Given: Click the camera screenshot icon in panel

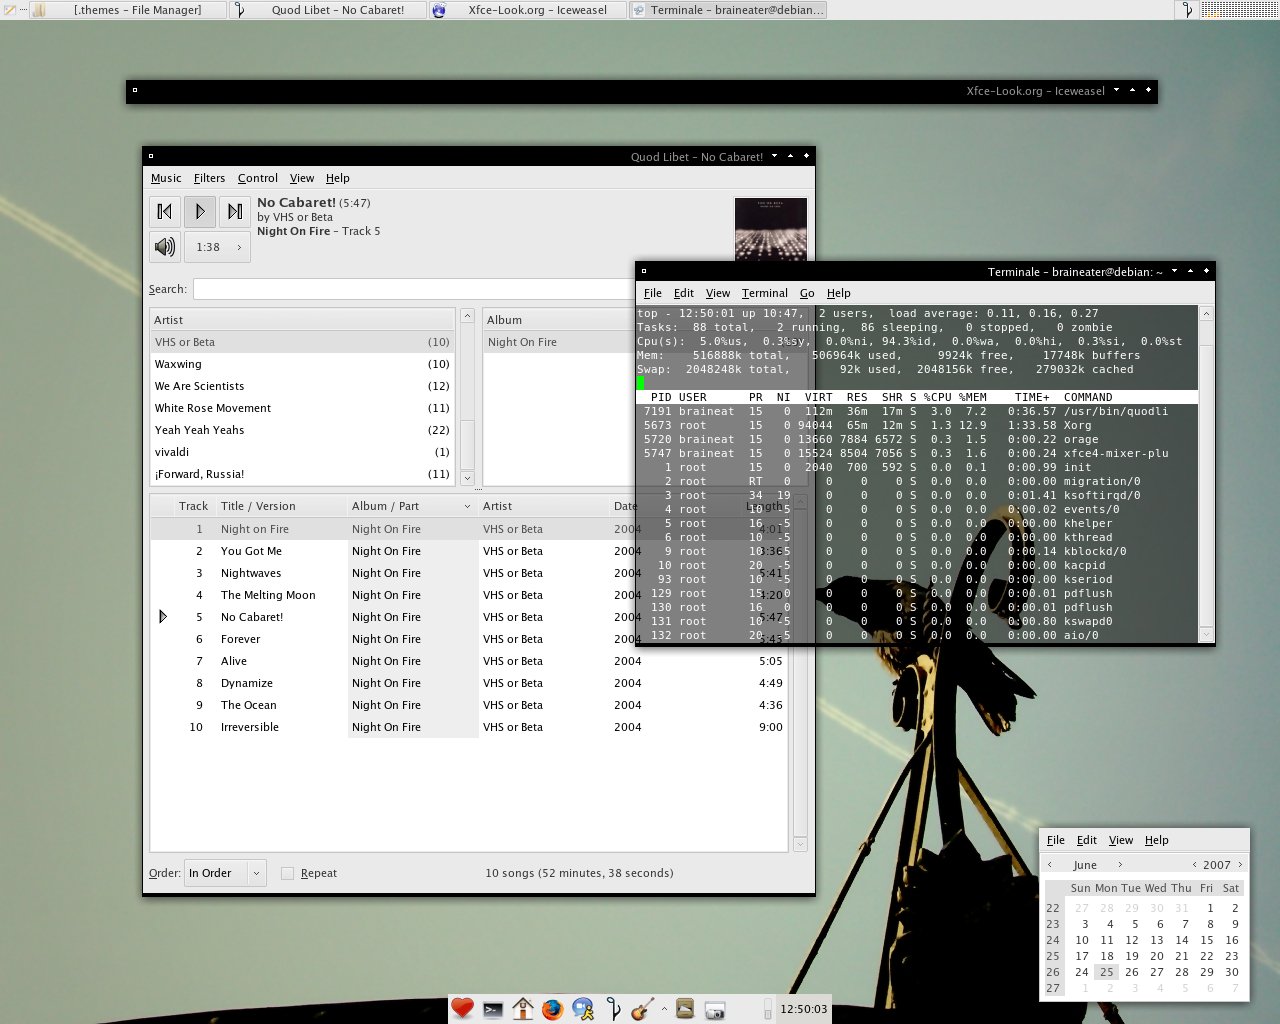Looking at the screenshot, I should pyautogui.click(x=715, y=1011).
